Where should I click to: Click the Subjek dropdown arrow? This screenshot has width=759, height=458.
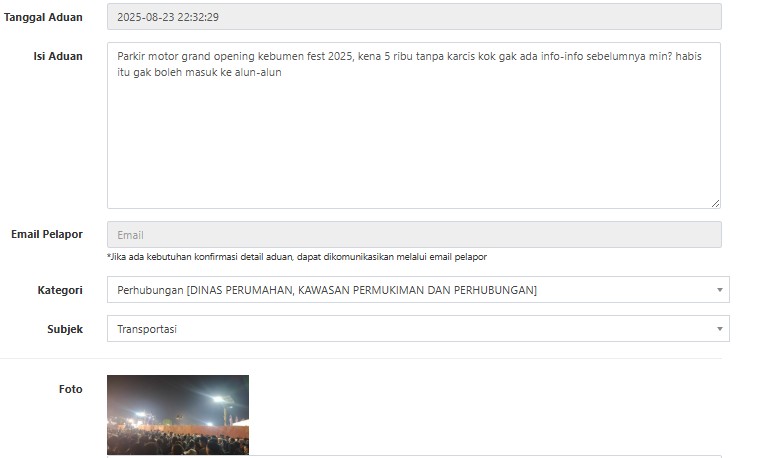tap(719, 329)
